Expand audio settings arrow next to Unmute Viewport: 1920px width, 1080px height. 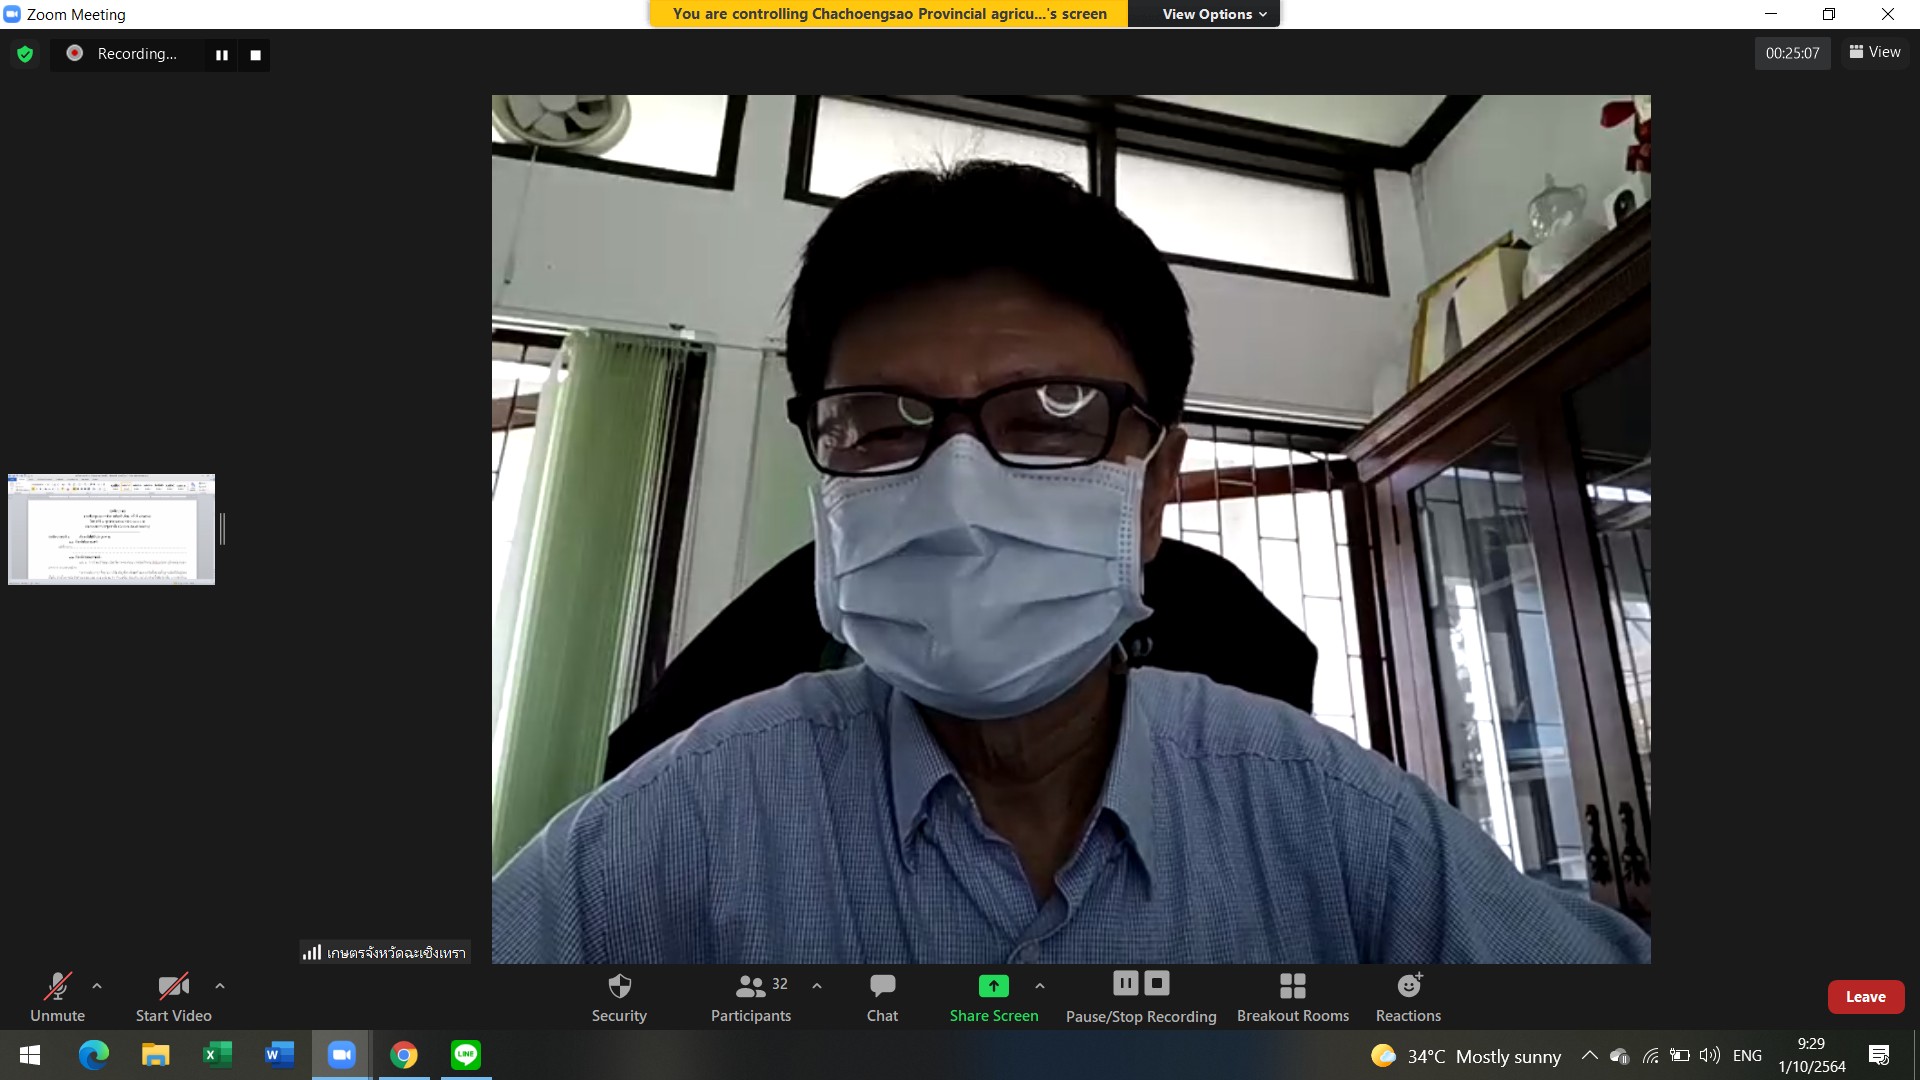(x=97, y=986)
